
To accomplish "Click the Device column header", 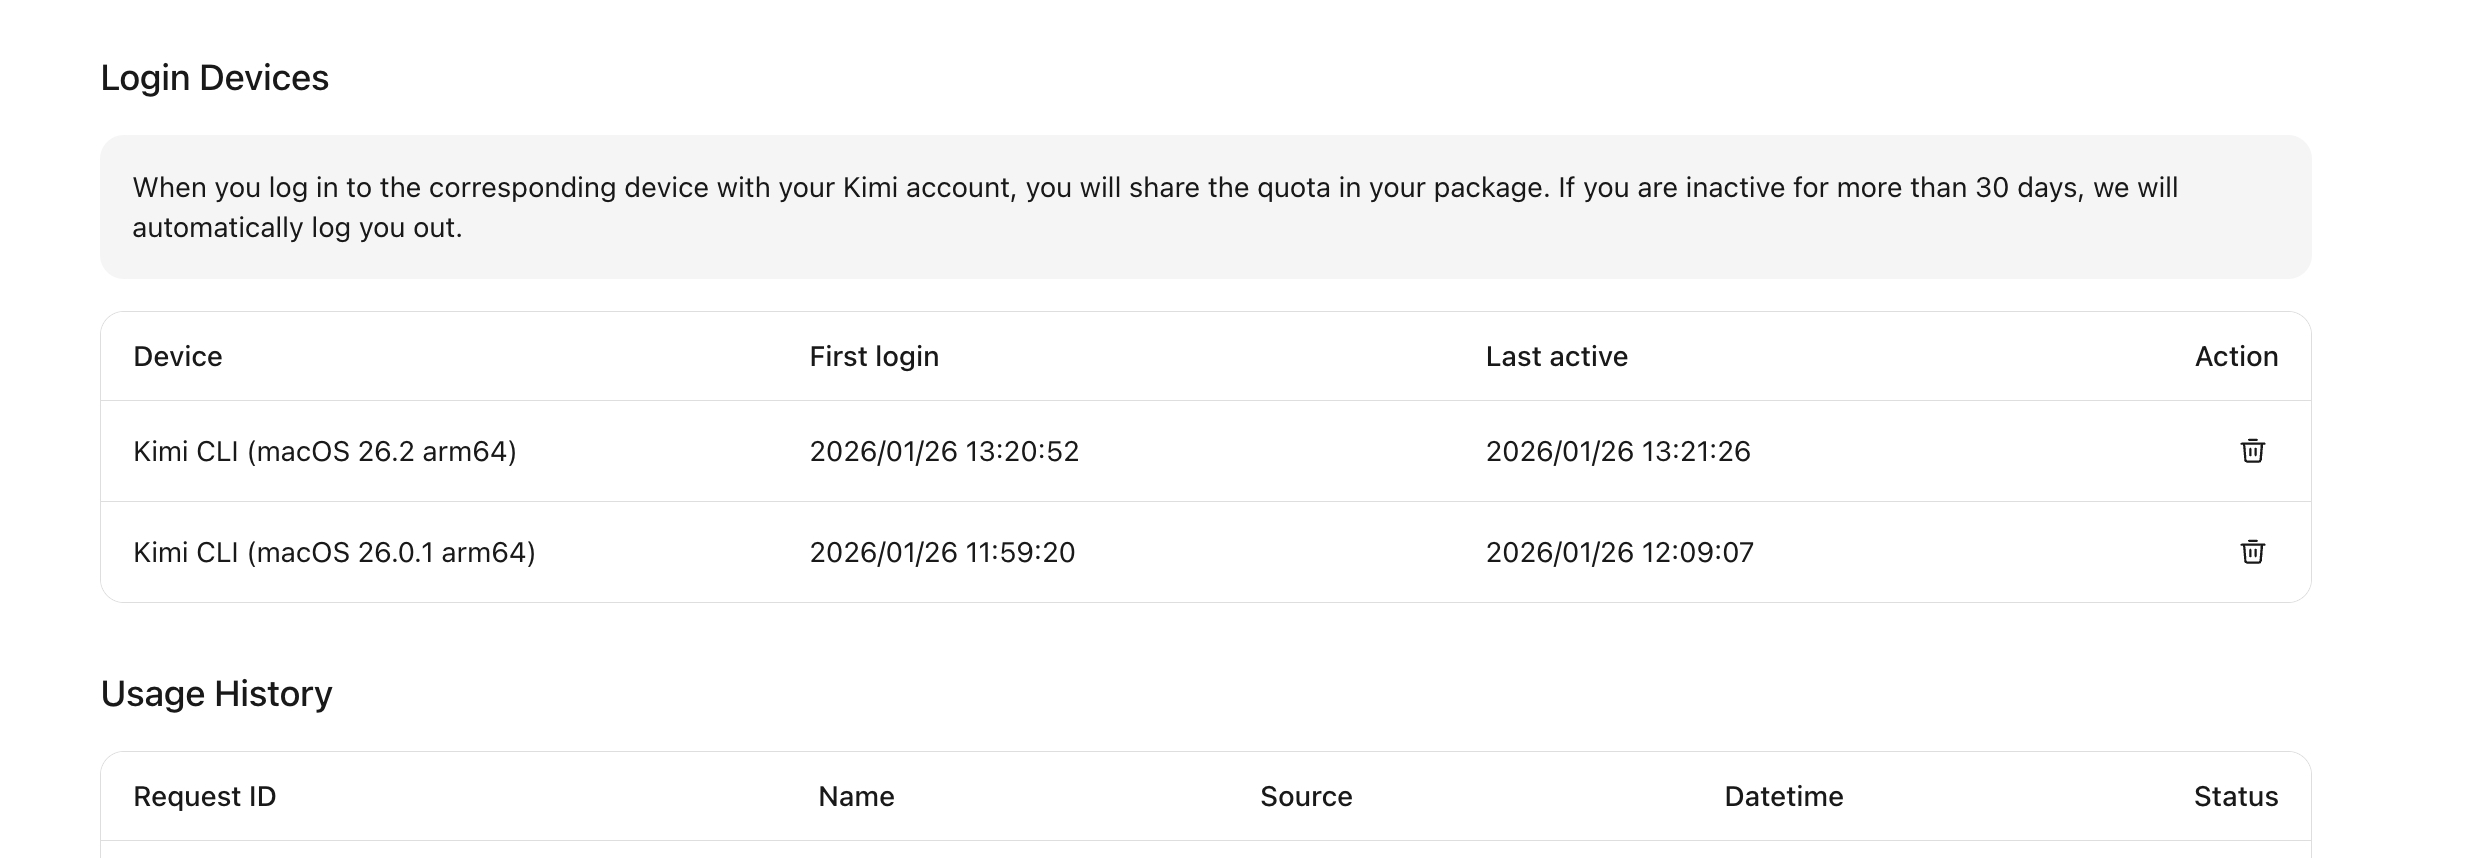I will tap(177, 356).
